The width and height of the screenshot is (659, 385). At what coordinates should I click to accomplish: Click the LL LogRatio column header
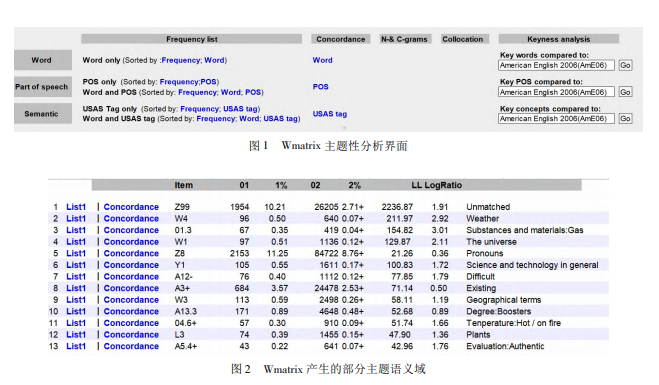[437, 185]
